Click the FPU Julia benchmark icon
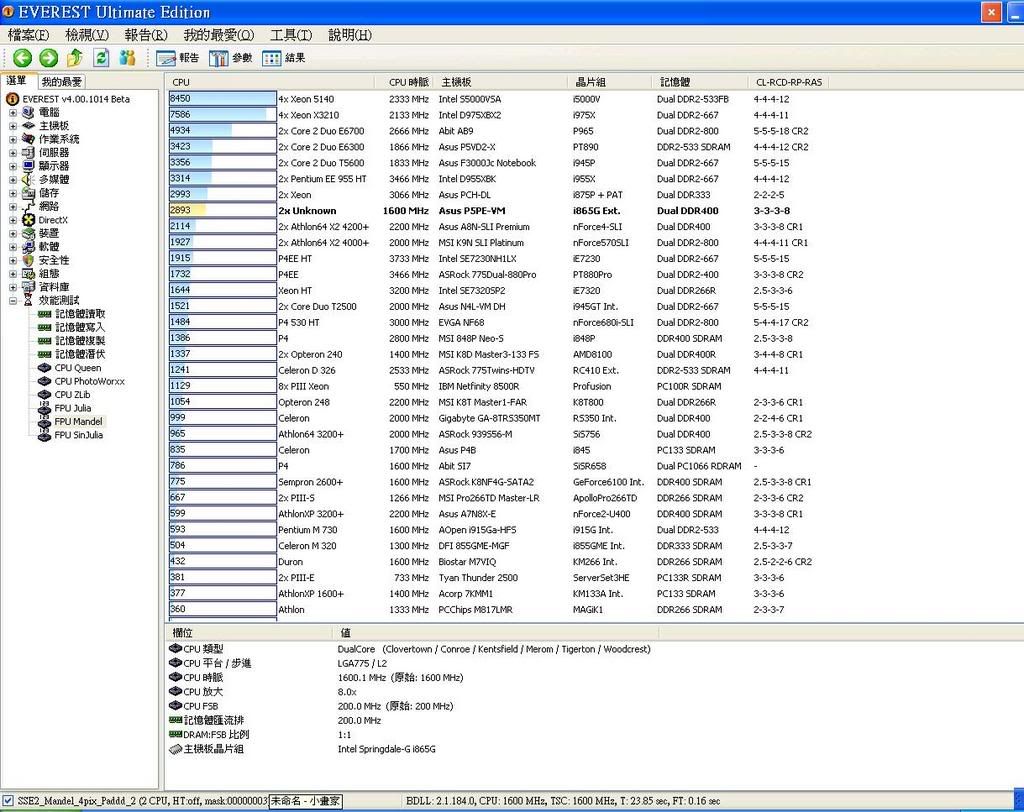 tap(44, 408)
